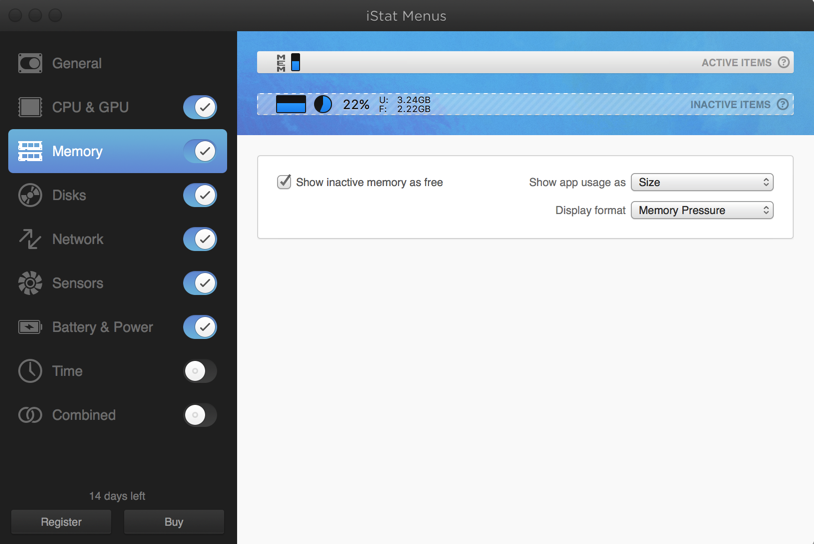Image resolution: width=814 pixels, height=544 pixels.
Task: Click the Buy button
Action: pyautogui.click(x=174, y=522)
